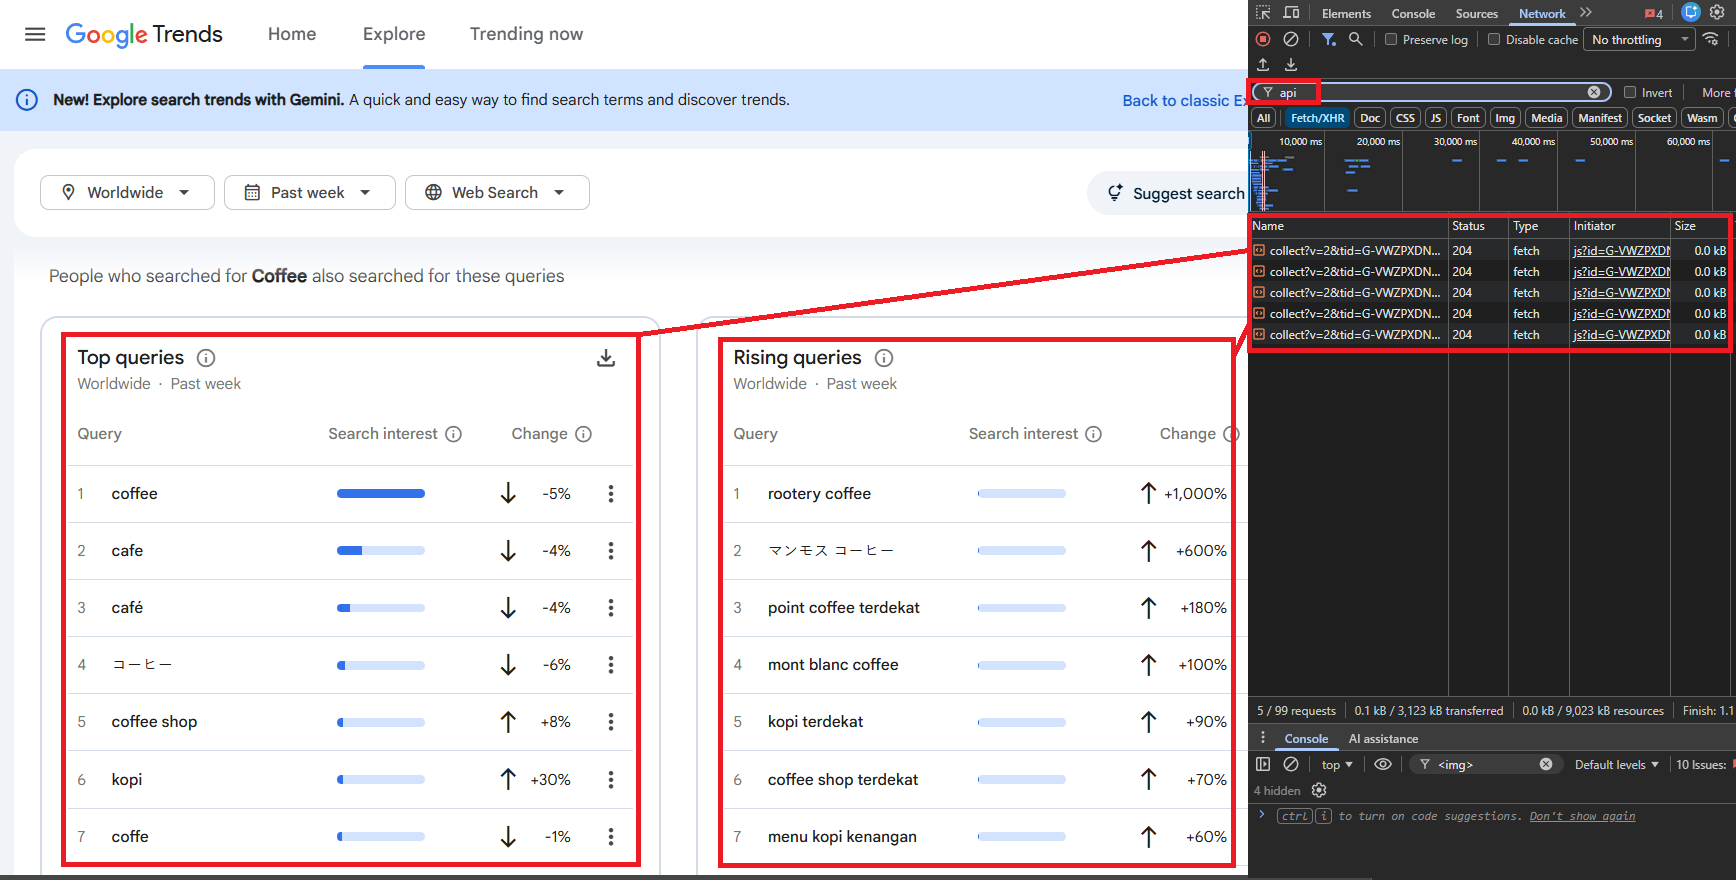Select the first collect?v=2 request row
1736x880 pixels.
click(x=1489, y=251)
